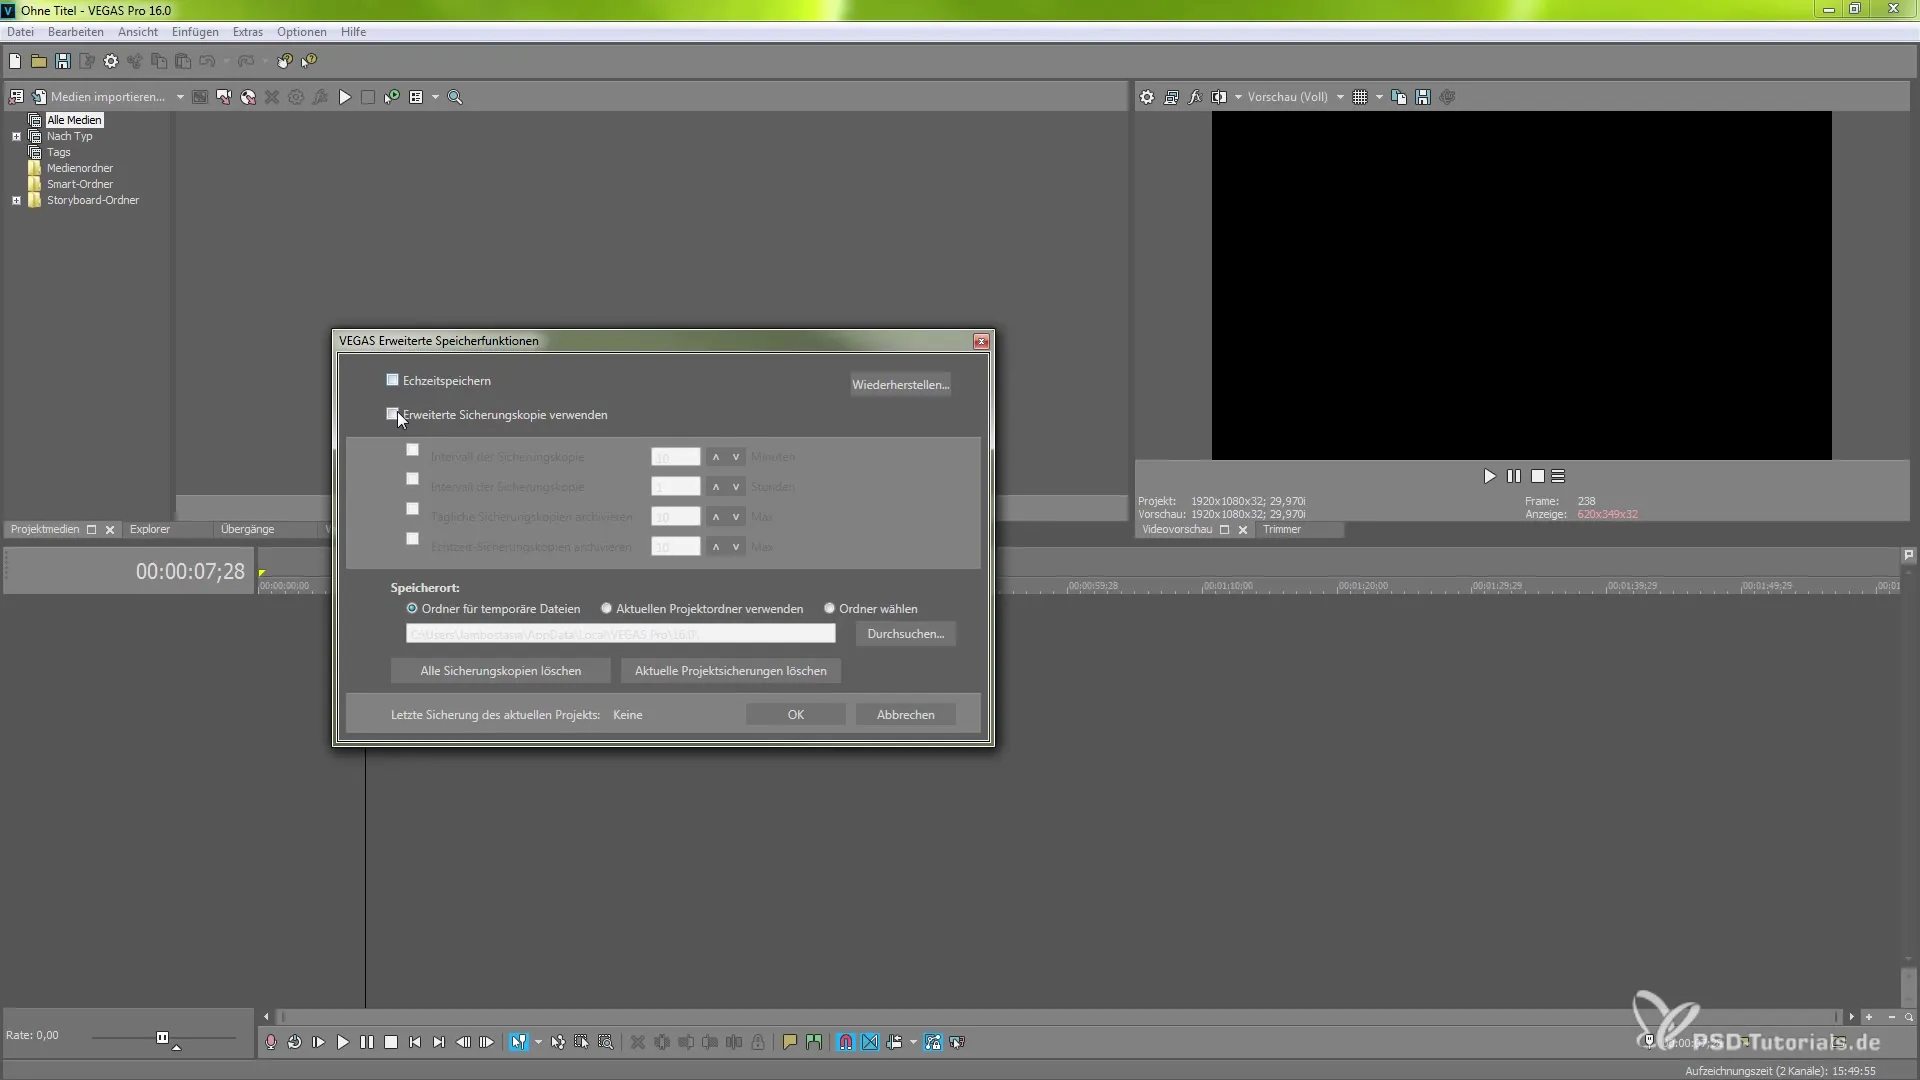Select the Ordner wählen radio option
Viewport: 1920px width, 1080px height.
coord(829,608)
